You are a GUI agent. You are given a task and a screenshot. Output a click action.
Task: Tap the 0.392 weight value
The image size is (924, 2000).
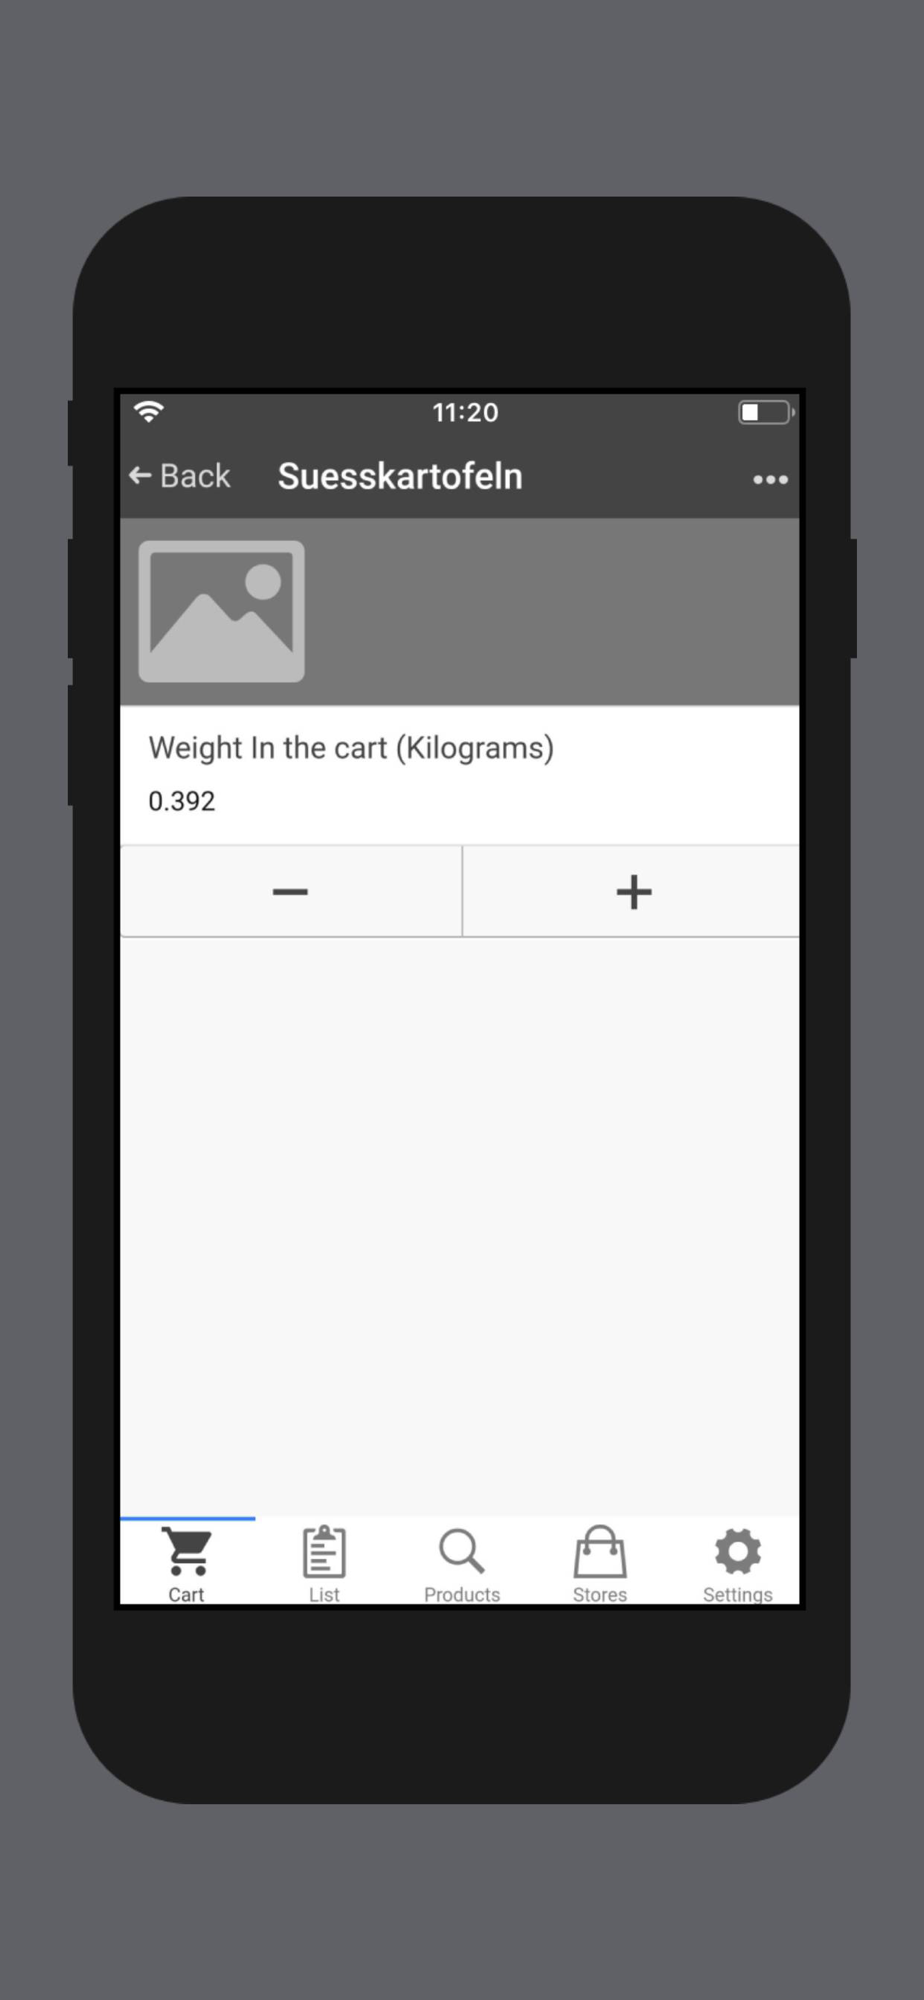click(182, 801)
